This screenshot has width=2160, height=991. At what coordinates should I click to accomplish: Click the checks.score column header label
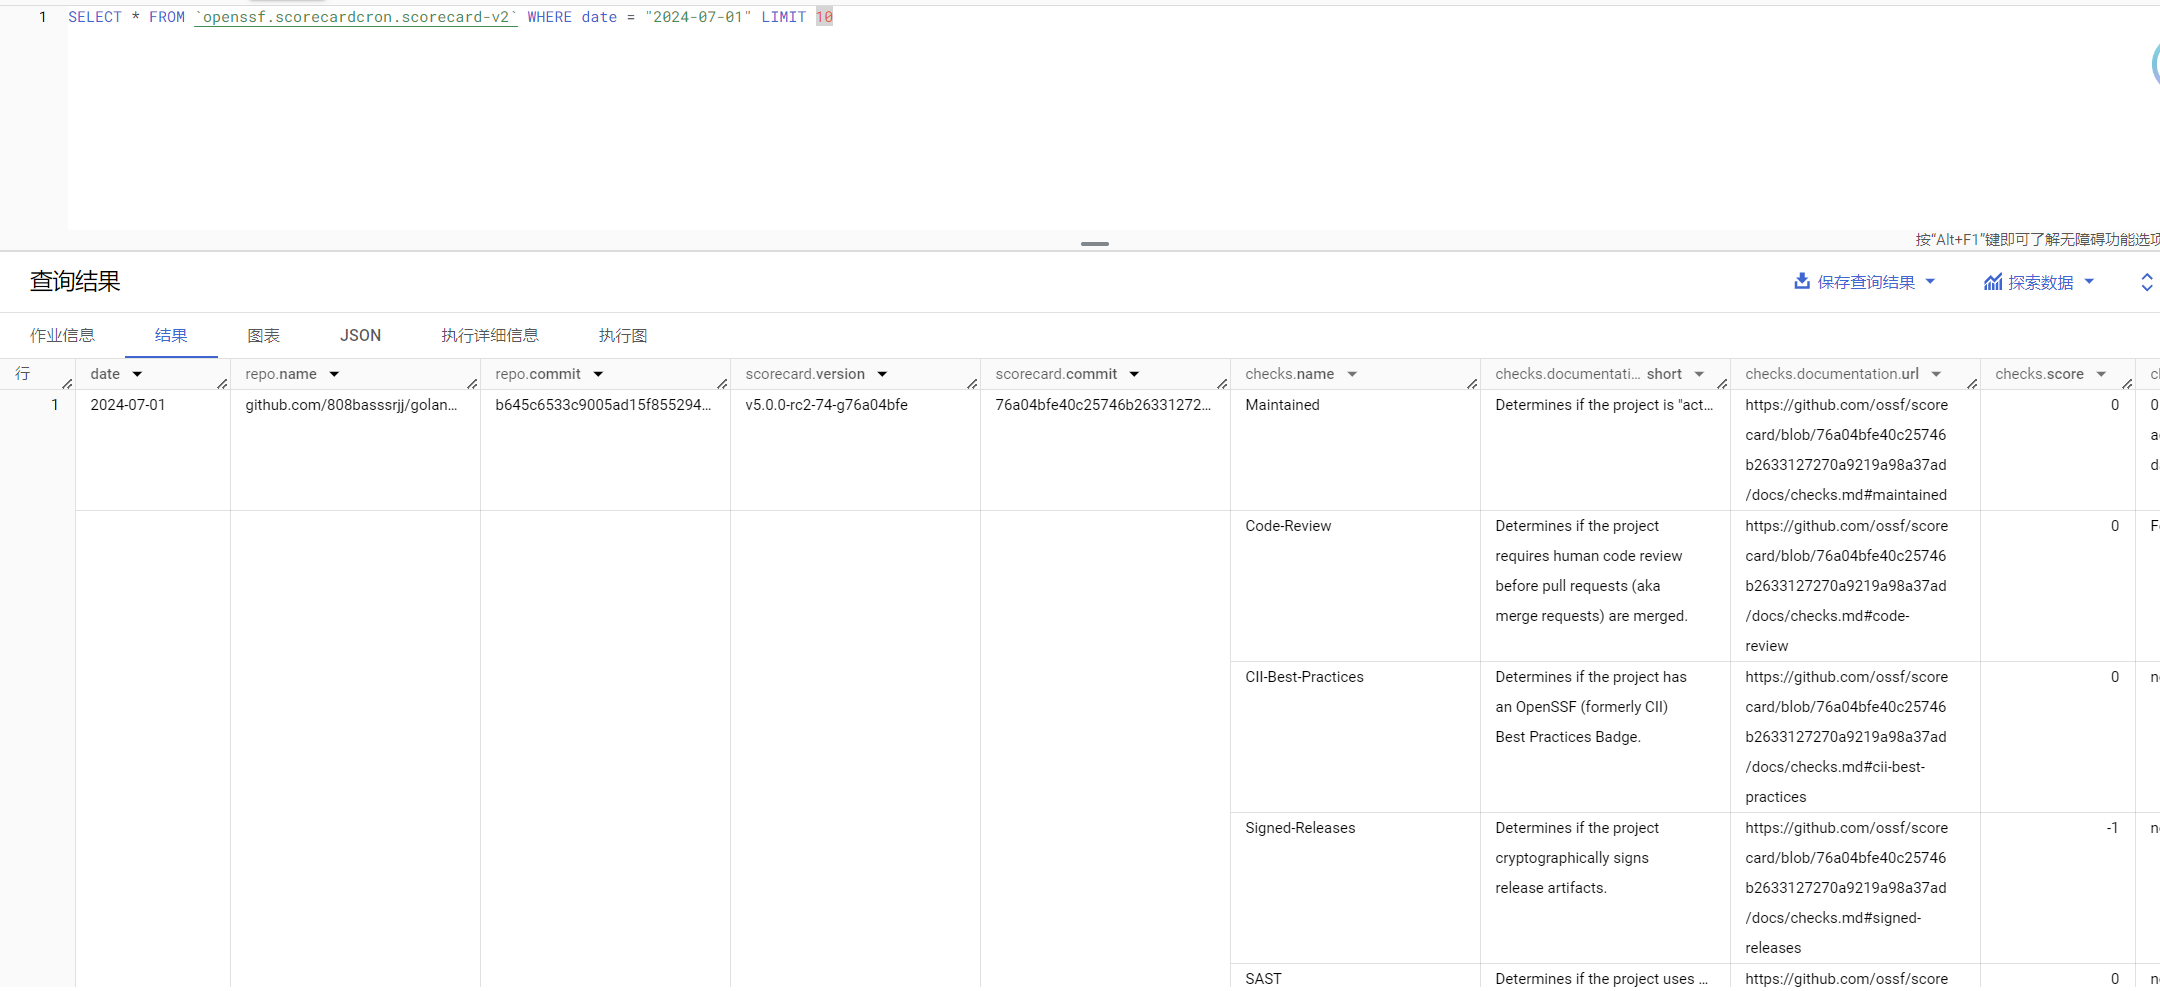click(2039, 374)
